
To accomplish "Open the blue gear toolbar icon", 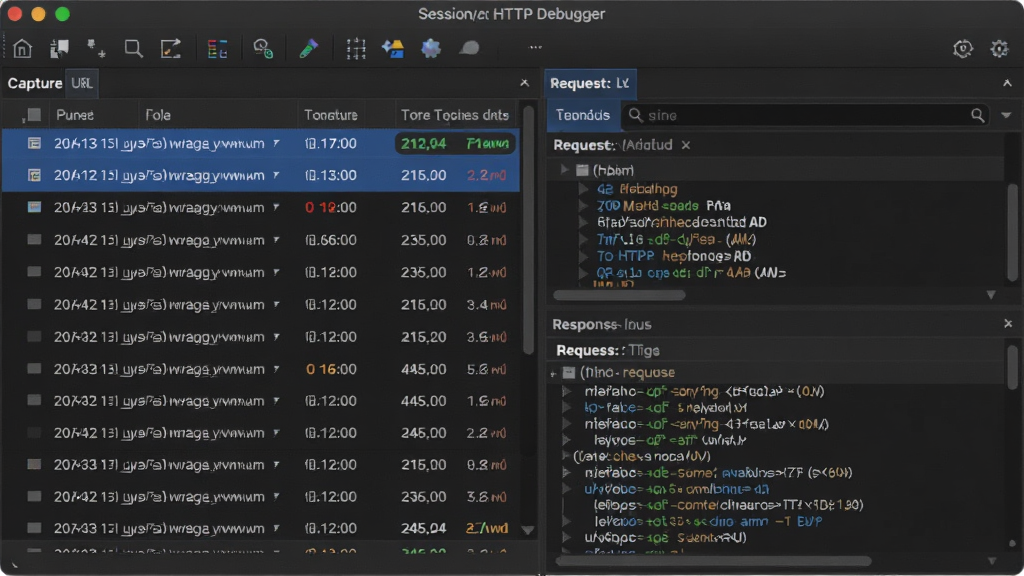I will pos(431,48).
